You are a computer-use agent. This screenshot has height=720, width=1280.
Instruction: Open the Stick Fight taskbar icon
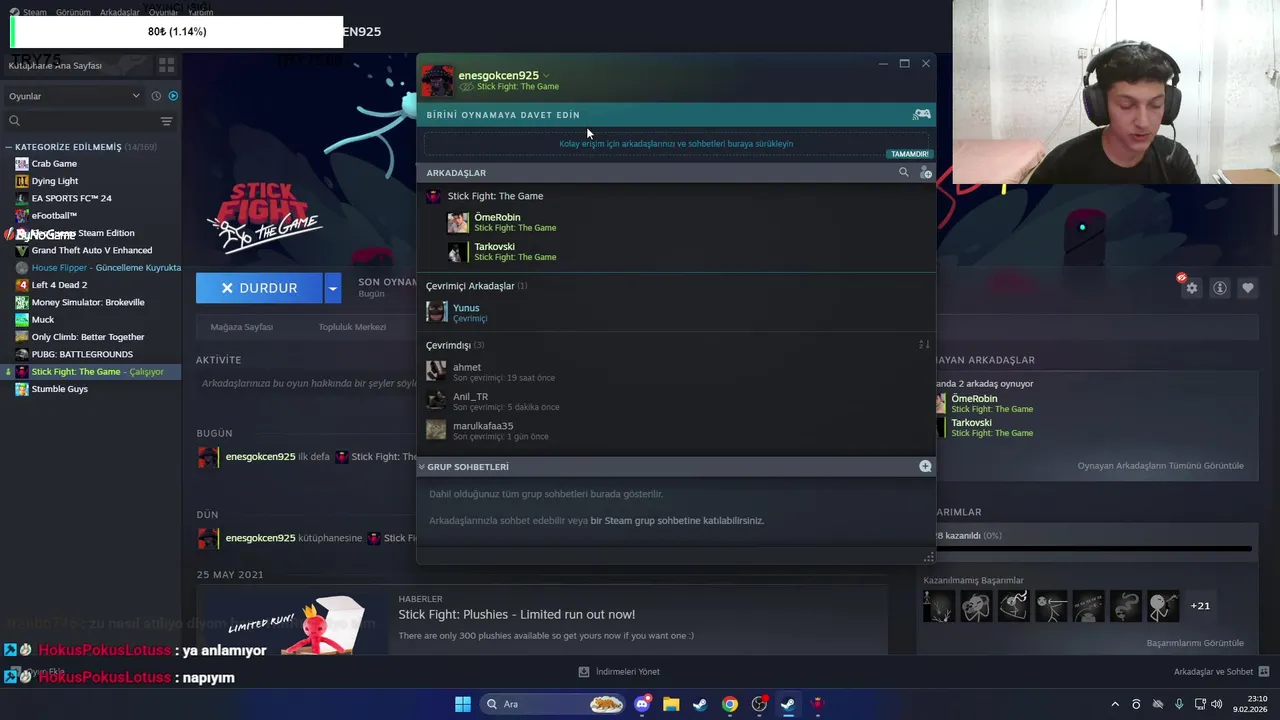(x=817, y=704)
